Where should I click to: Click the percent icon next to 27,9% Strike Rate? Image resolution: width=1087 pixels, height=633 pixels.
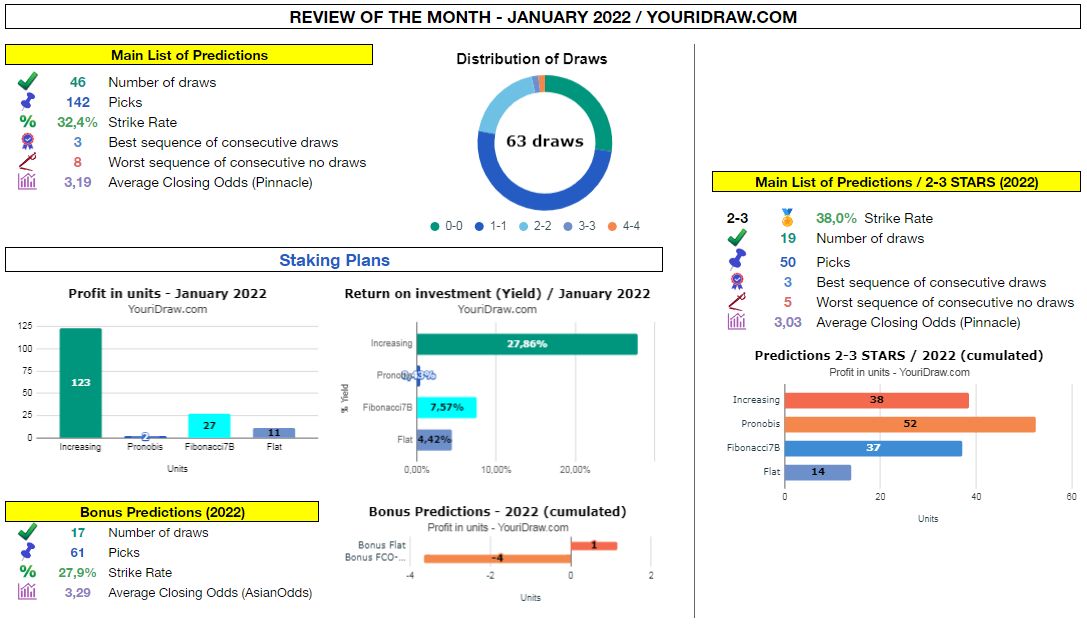tap(27, 572)
